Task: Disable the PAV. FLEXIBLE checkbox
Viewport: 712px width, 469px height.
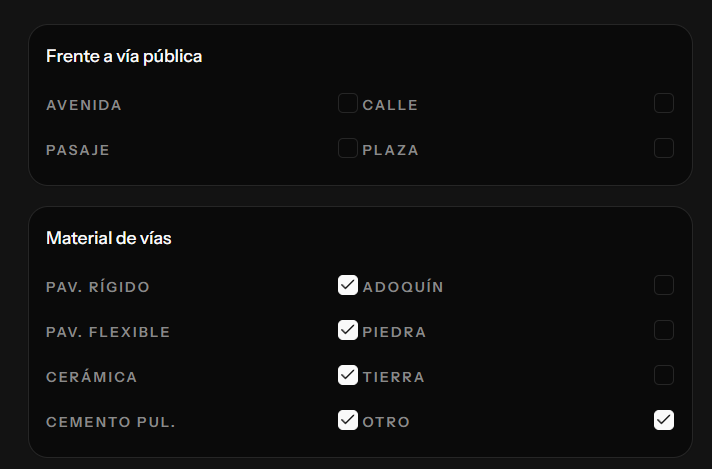Action: [348, 330]
